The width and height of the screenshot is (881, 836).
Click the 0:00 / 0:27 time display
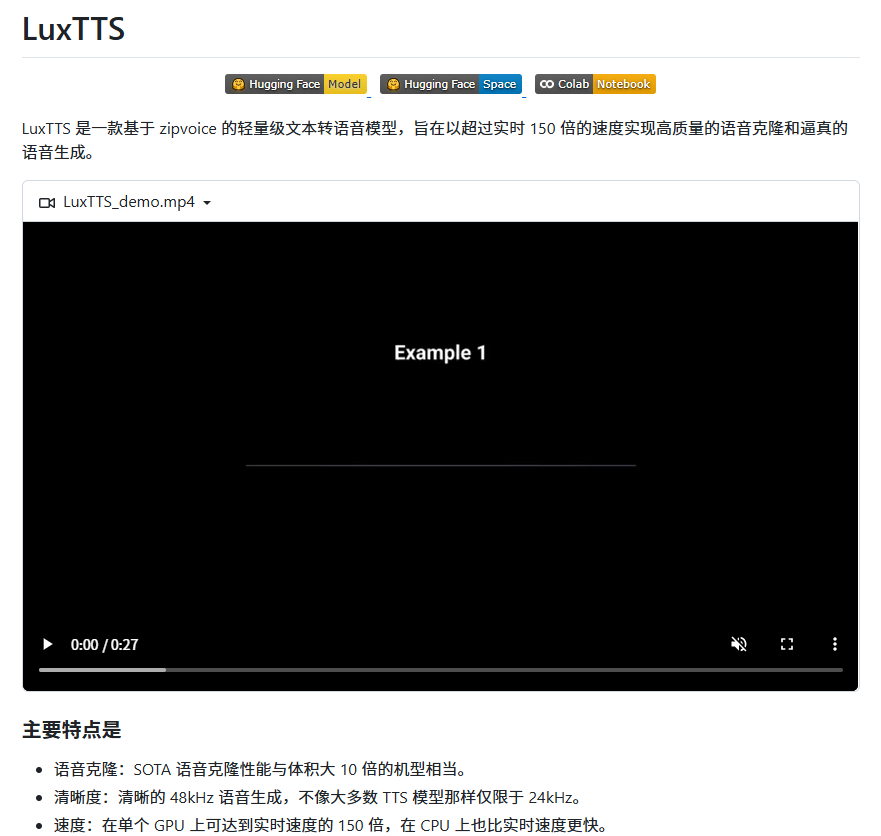tap(105, 644)
